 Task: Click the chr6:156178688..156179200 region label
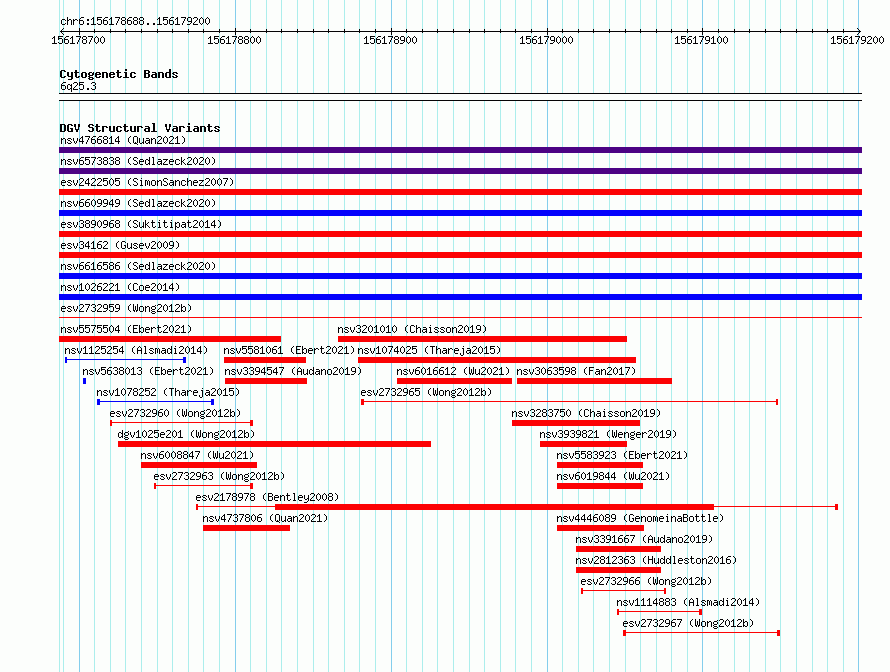(135, 21)
